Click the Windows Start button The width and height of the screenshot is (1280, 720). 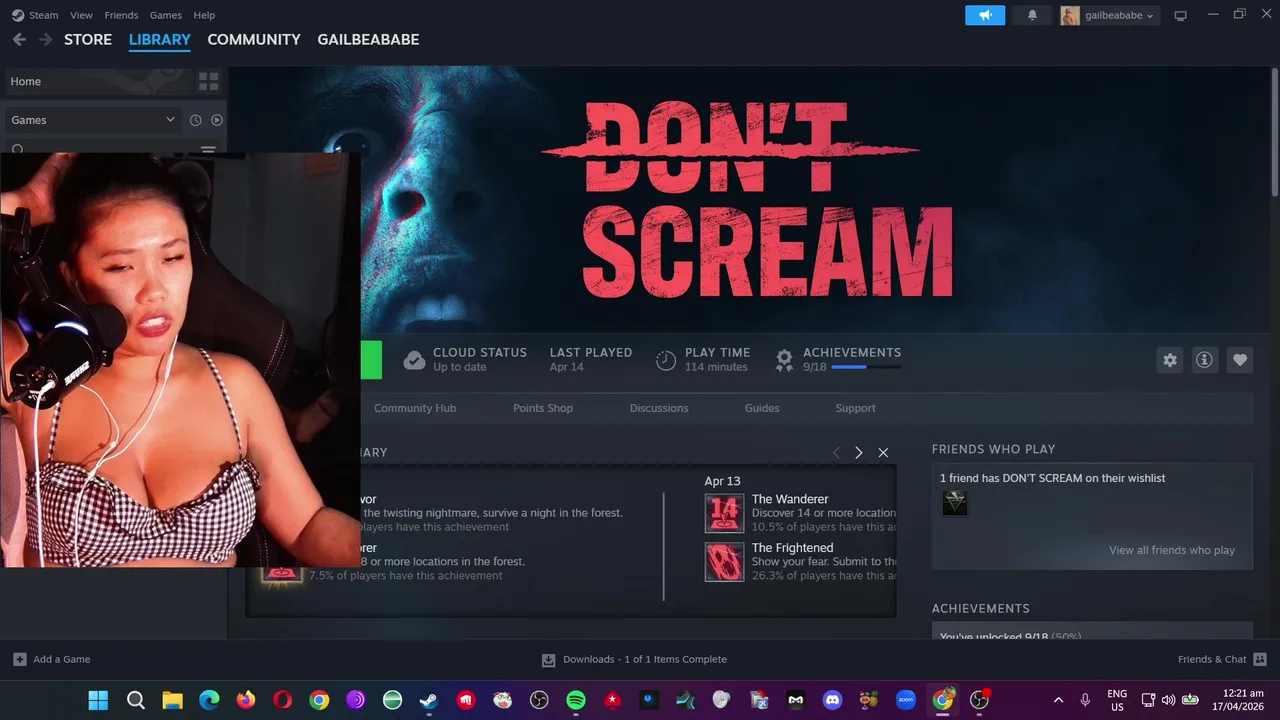(98, 700)
